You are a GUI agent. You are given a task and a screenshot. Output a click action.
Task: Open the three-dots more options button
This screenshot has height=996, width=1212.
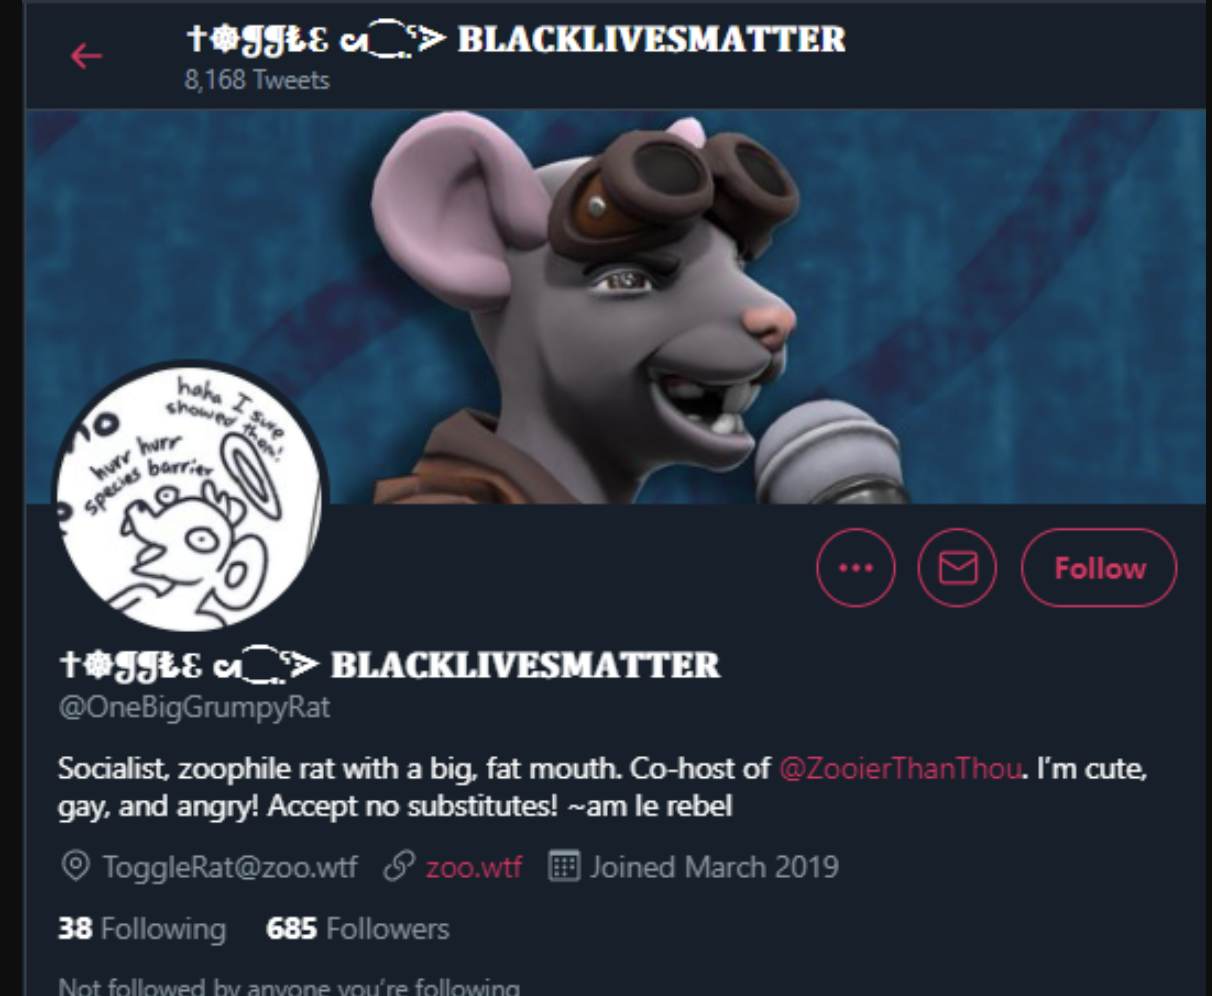coord(856,568)
